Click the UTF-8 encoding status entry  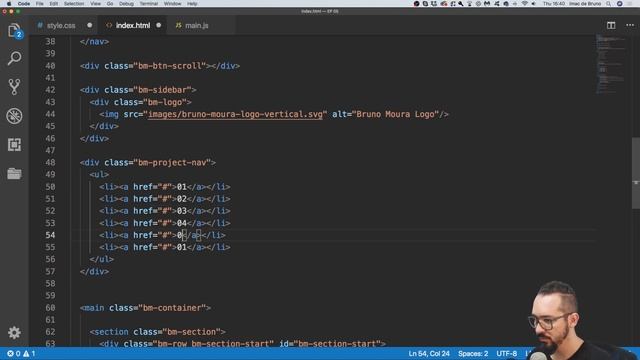point(507,353)
